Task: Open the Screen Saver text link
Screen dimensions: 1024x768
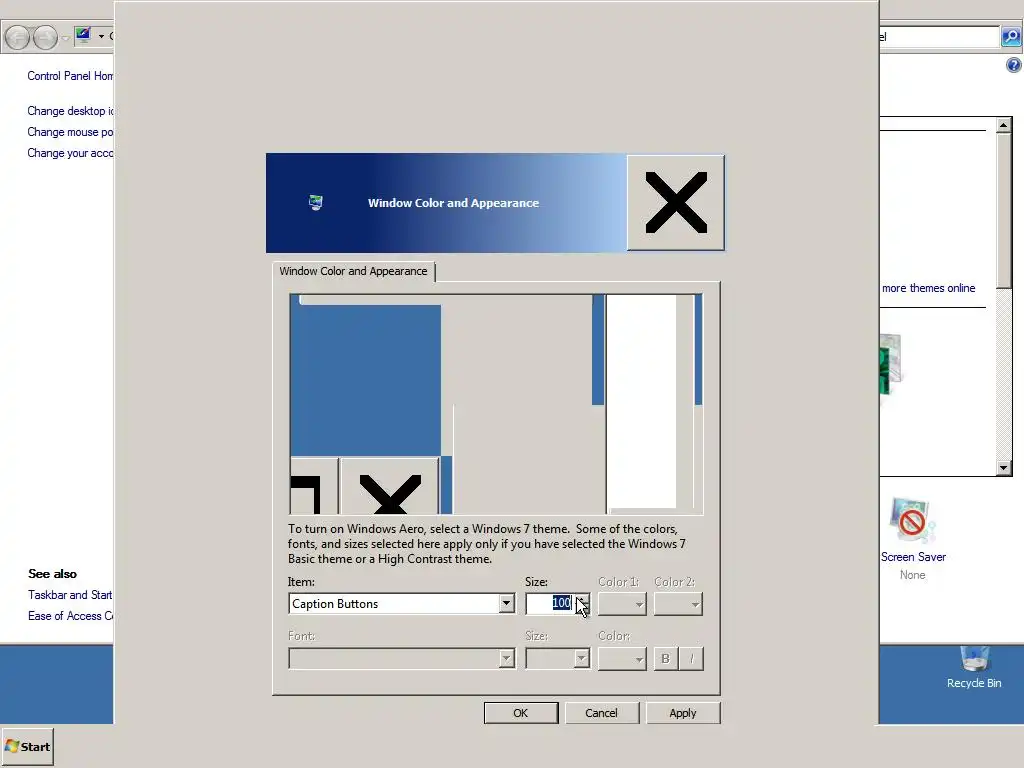Action: [913, 557]
